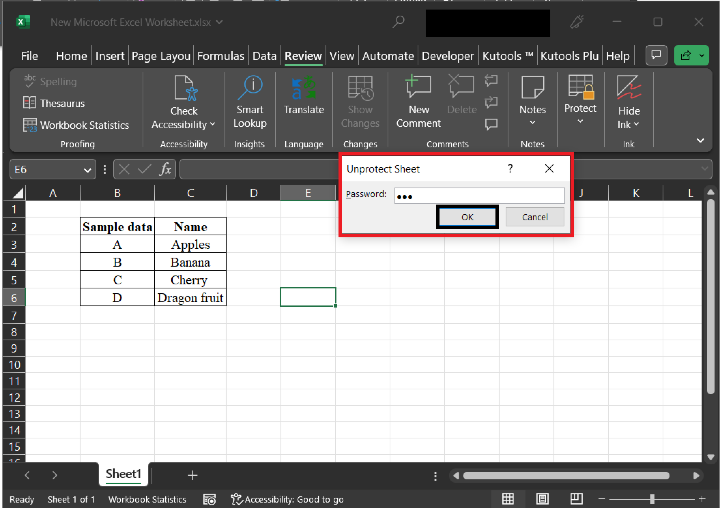Expand the Protect dropdown

[x=580, y=121]
